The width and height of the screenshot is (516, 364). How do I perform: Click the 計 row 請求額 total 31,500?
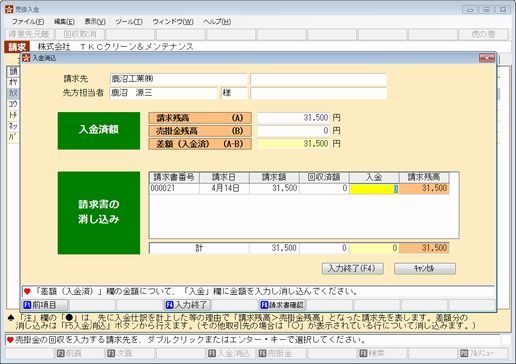click(x=274, y=248)
